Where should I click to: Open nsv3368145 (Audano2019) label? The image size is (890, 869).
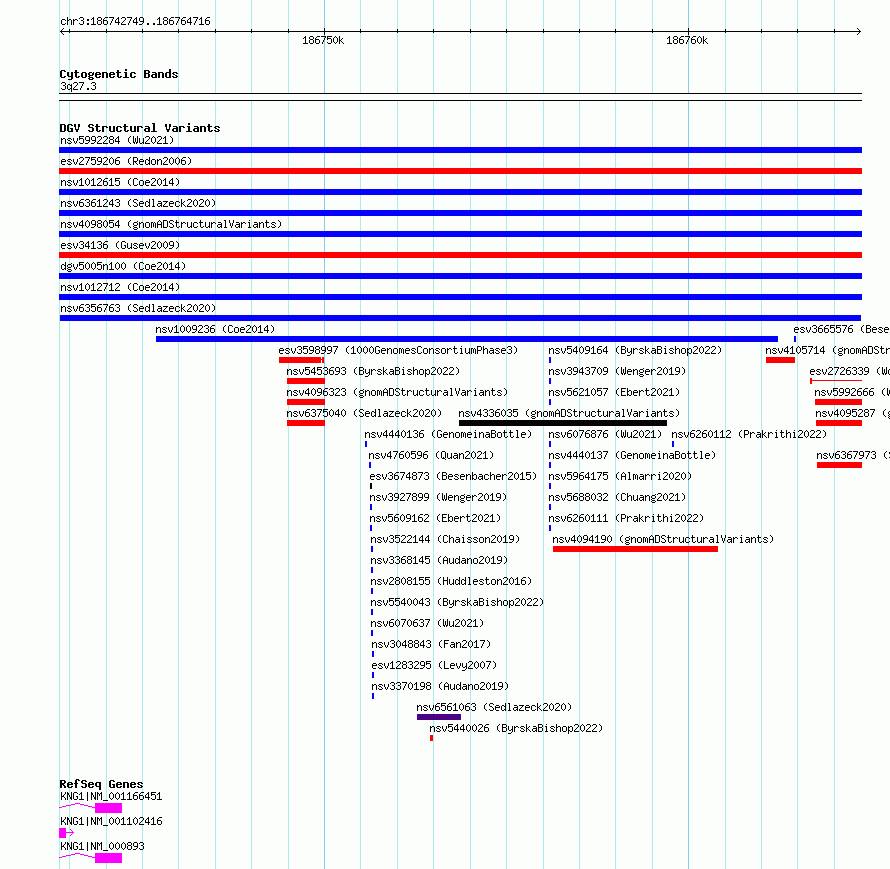click(x=439, y=560)
